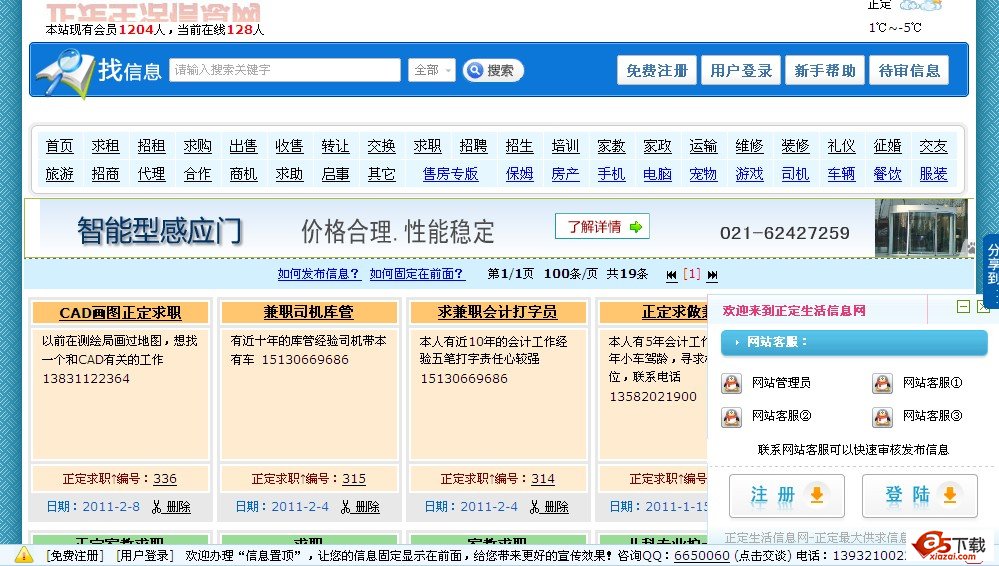Select 宠物 category
Screen dimensions: 999x566
pos(703,174)
